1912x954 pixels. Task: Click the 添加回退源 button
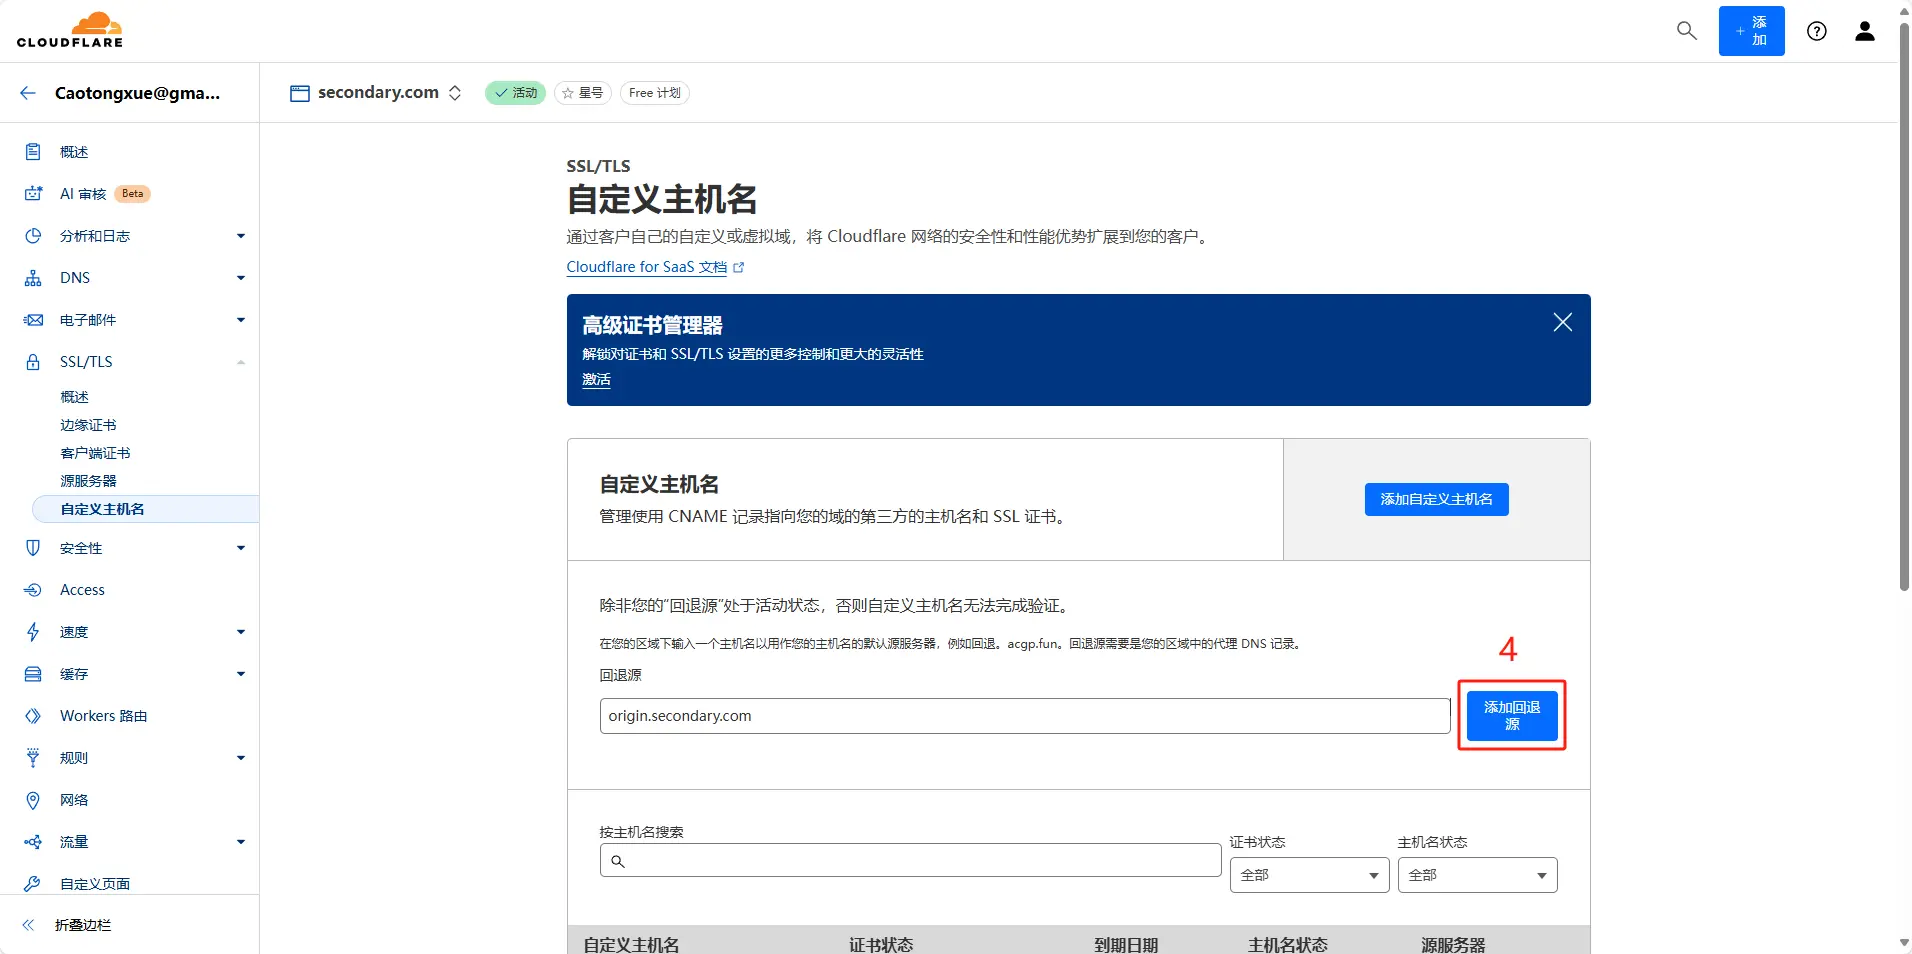(x=1512, y=716)
